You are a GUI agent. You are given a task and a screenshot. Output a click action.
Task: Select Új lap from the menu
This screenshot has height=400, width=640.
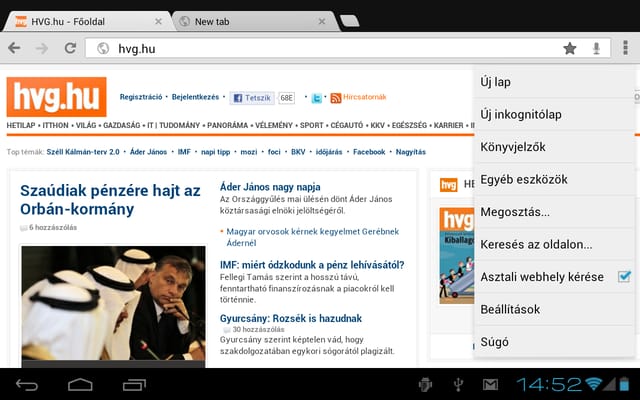(554, 82)
